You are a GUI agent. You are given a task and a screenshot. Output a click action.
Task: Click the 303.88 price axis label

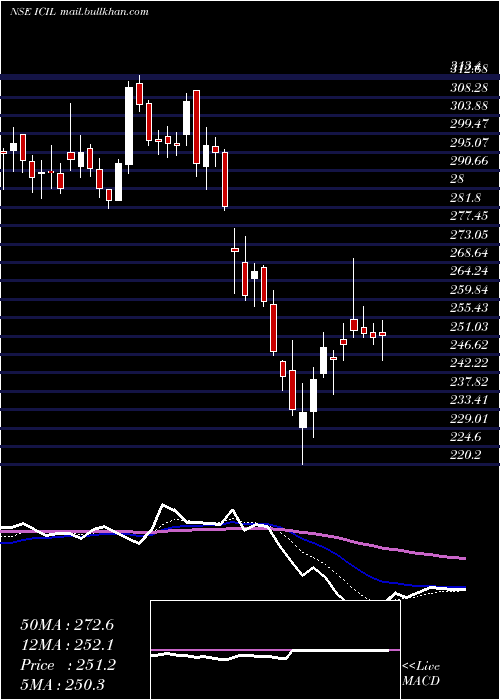(469, 106)
